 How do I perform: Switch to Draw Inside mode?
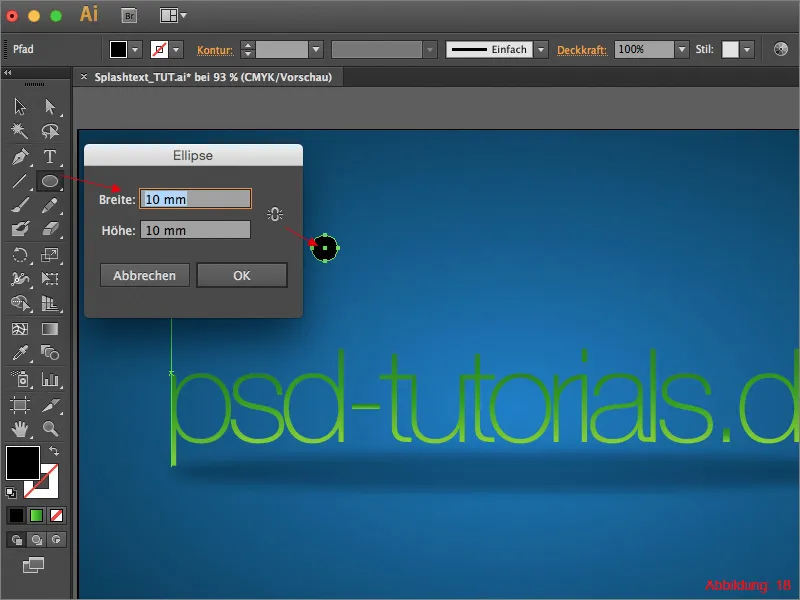56,539
